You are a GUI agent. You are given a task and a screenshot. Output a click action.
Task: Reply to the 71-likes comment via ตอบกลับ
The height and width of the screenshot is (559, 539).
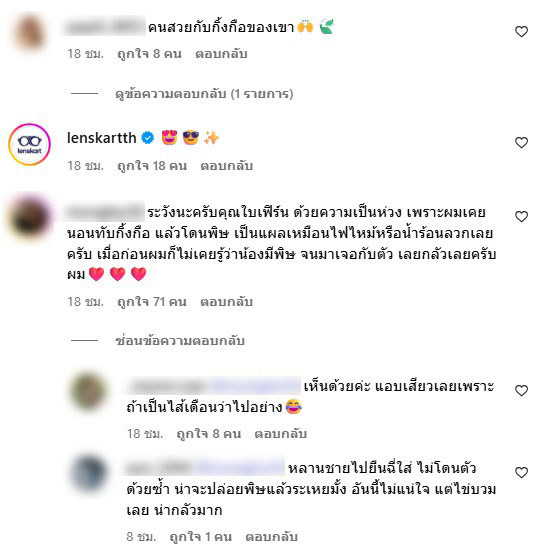pyautogui.click(x=227, y=302)
